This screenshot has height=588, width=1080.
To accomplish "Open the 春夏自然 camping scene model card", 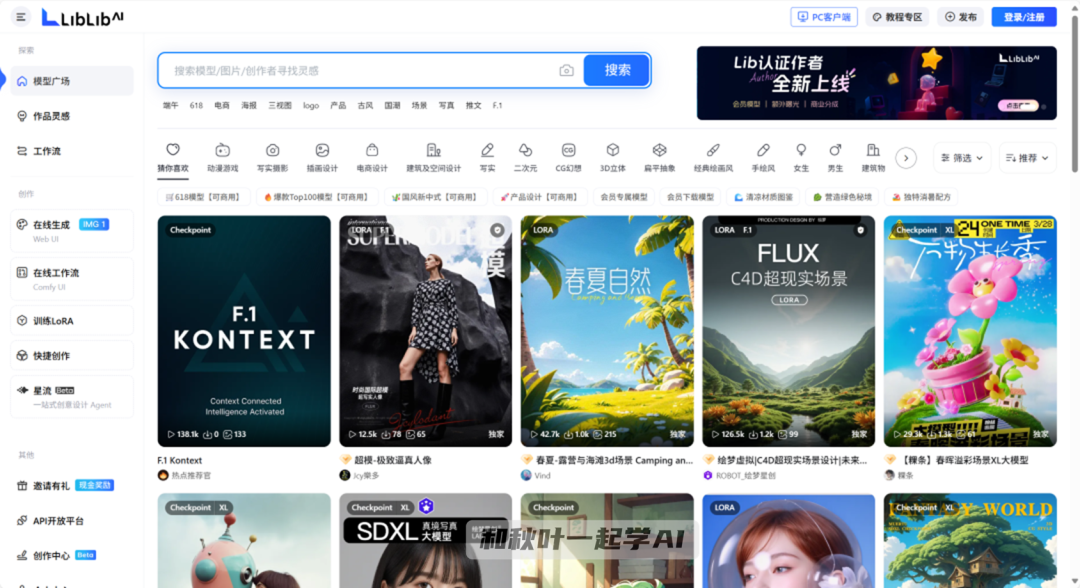I will pos(607,331).
